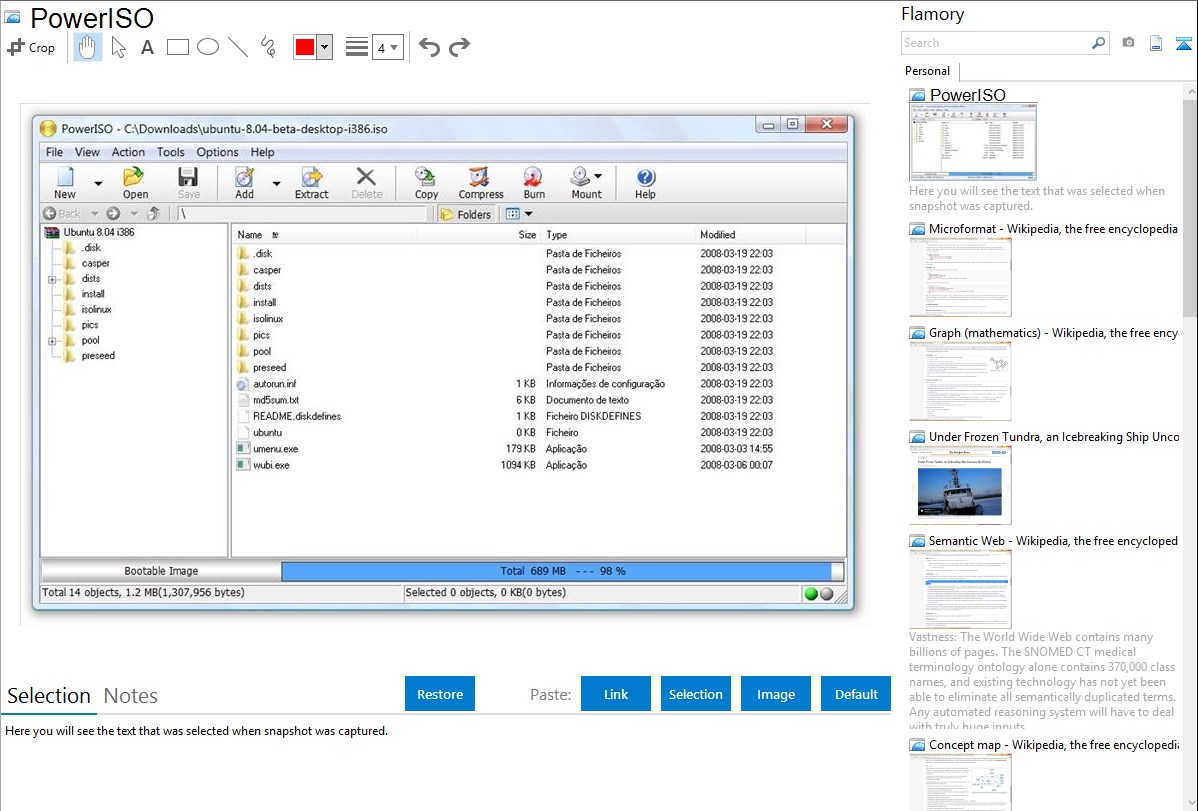Open the line width dropdown
Image resolution: width=1198 pixels, height=811 pixels.
click(387, 47)
